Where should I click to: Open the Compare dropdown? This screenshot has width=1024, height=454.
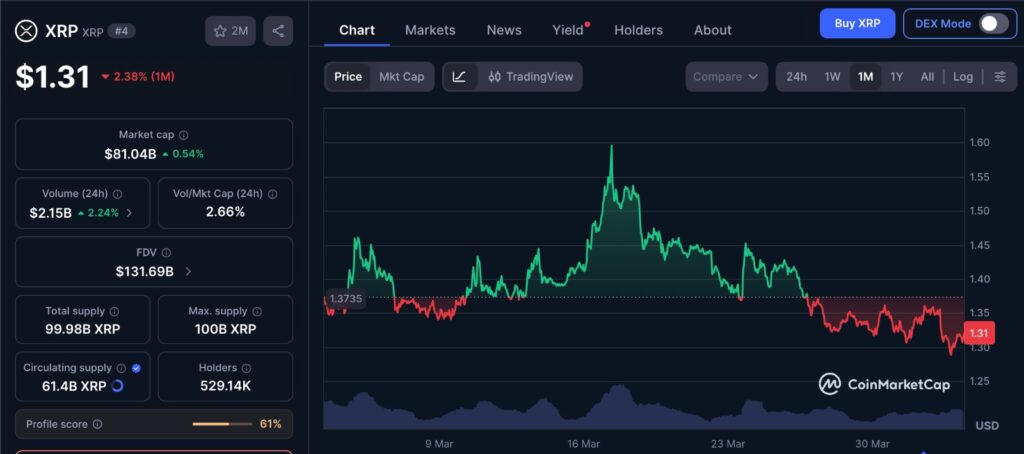pos(726,76)
